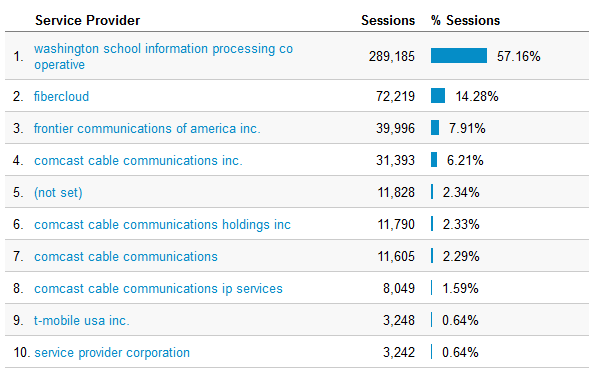The image size is (596, 370).
Task: Click the fibercloud 14.28% blue bar
Action: [438, 95]
